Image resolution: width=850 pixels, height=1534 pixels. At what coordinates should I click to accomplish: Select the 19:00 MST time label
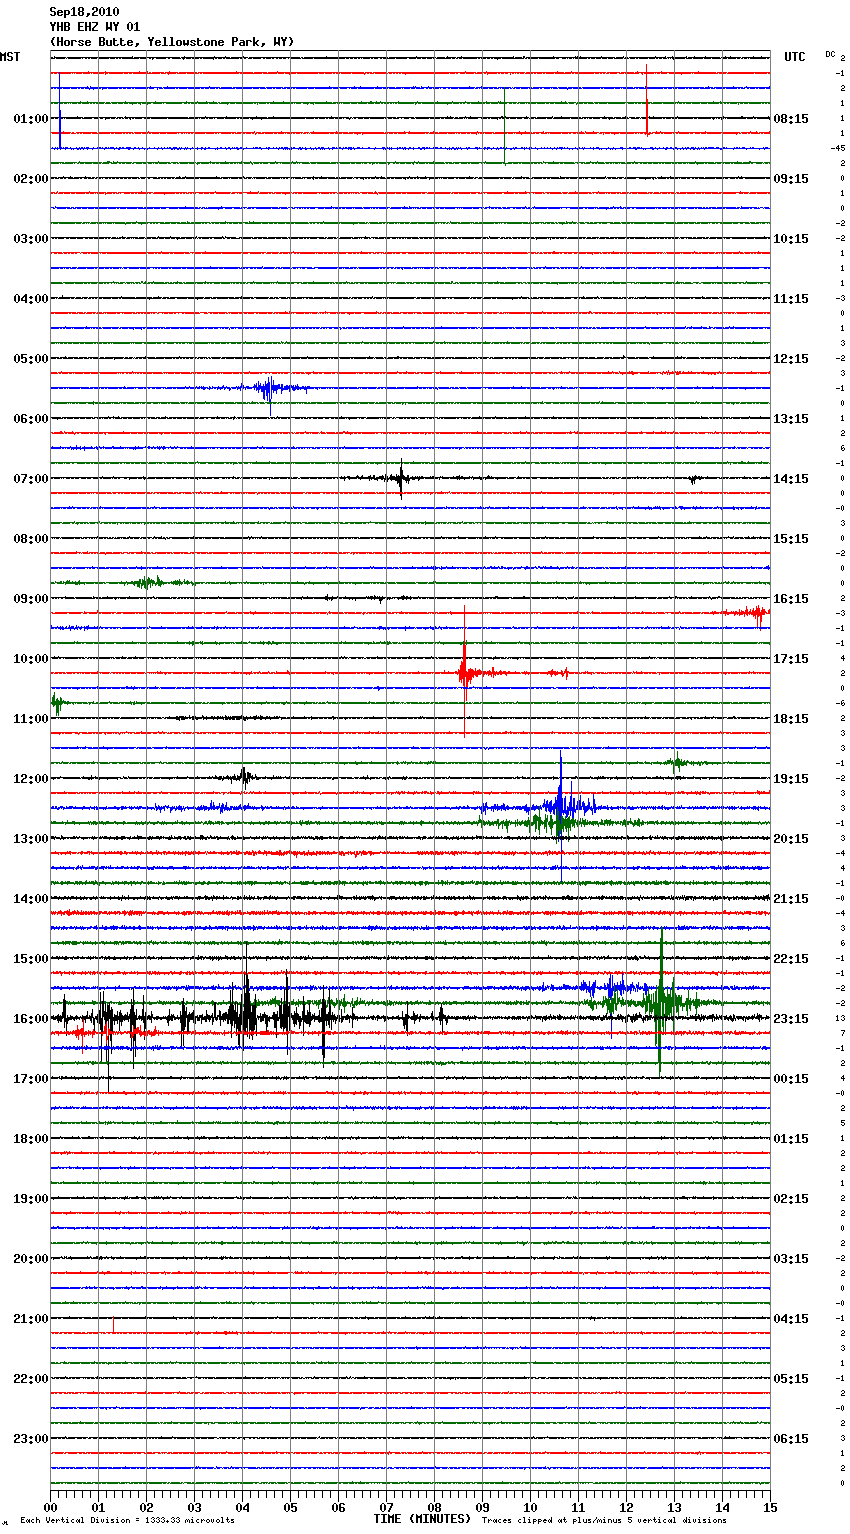click(30, 1199)
